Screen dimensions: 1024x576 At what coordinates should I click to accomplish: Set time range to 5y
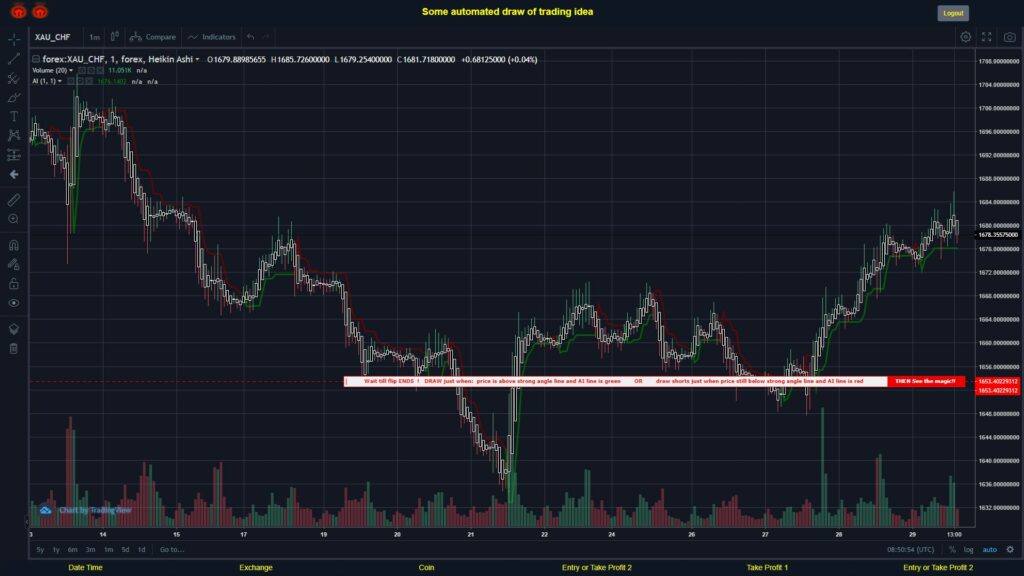(x=40, y=550)
